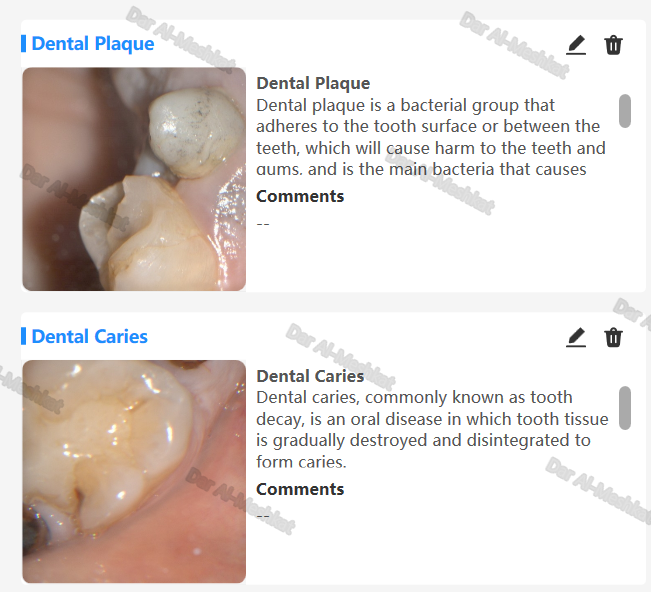Click the empty comment dashes for Dental Plaque

263,224
